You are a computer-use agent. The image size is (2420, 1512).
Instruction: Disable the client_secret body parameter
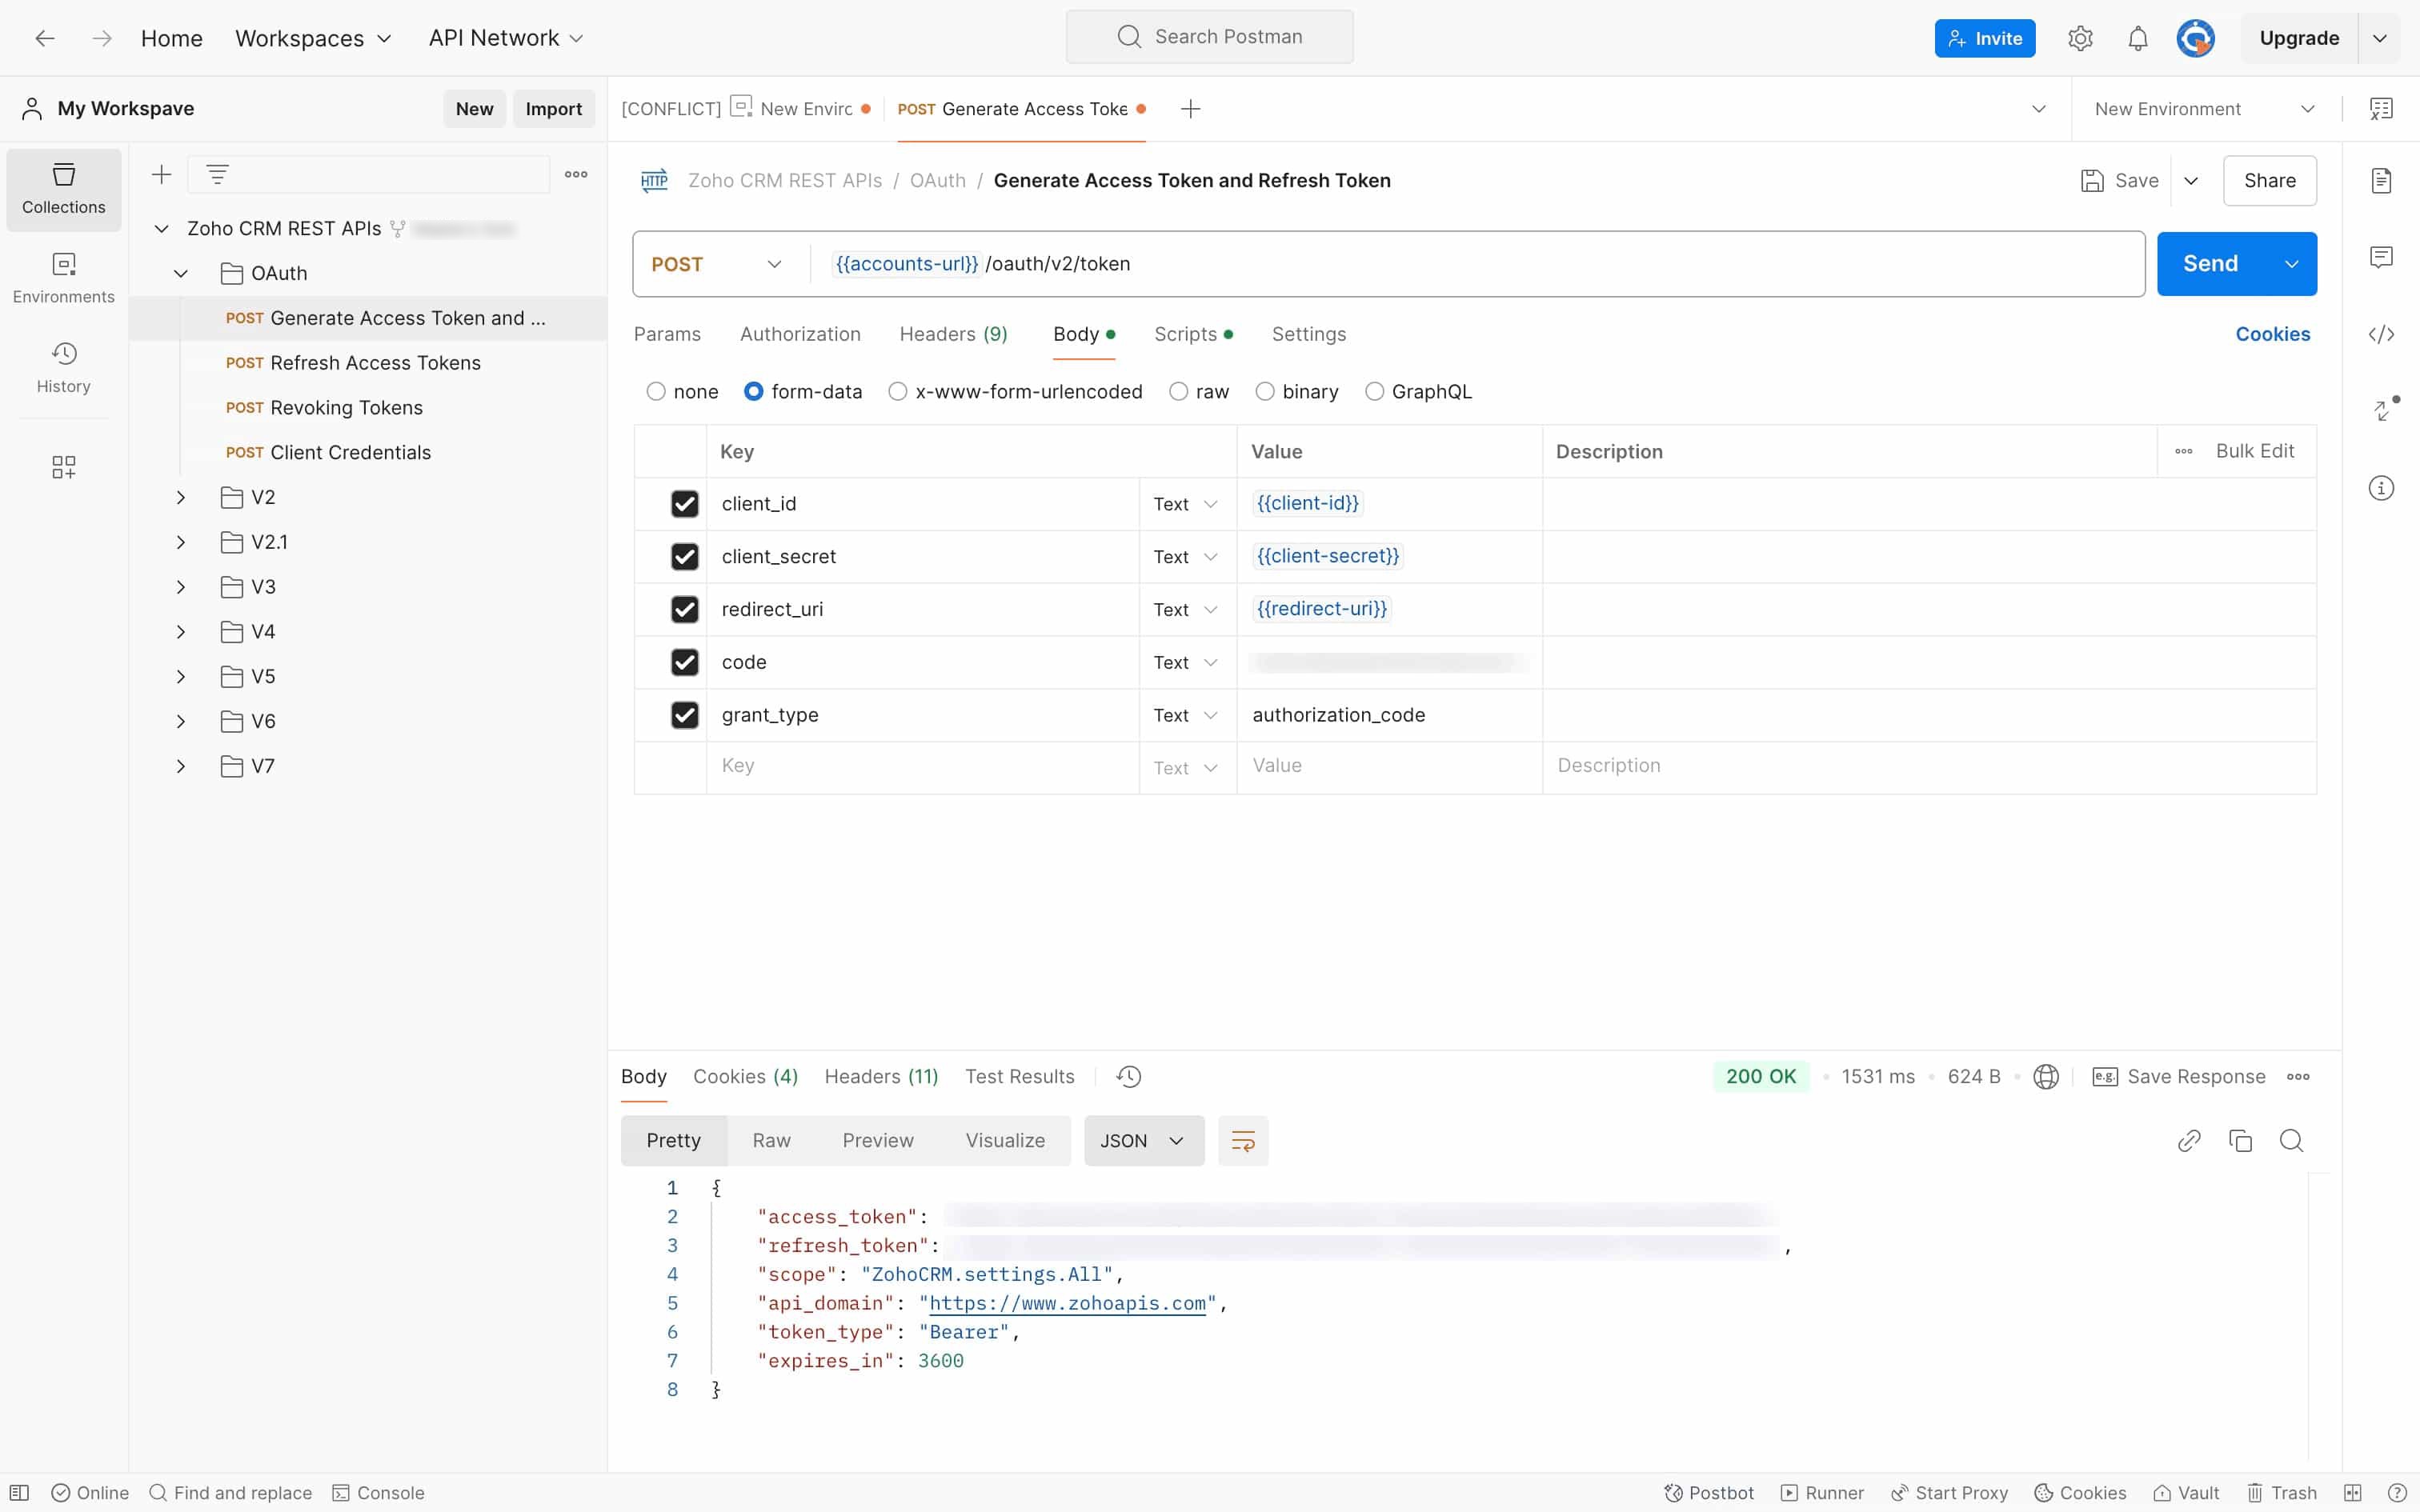point(685,556)
